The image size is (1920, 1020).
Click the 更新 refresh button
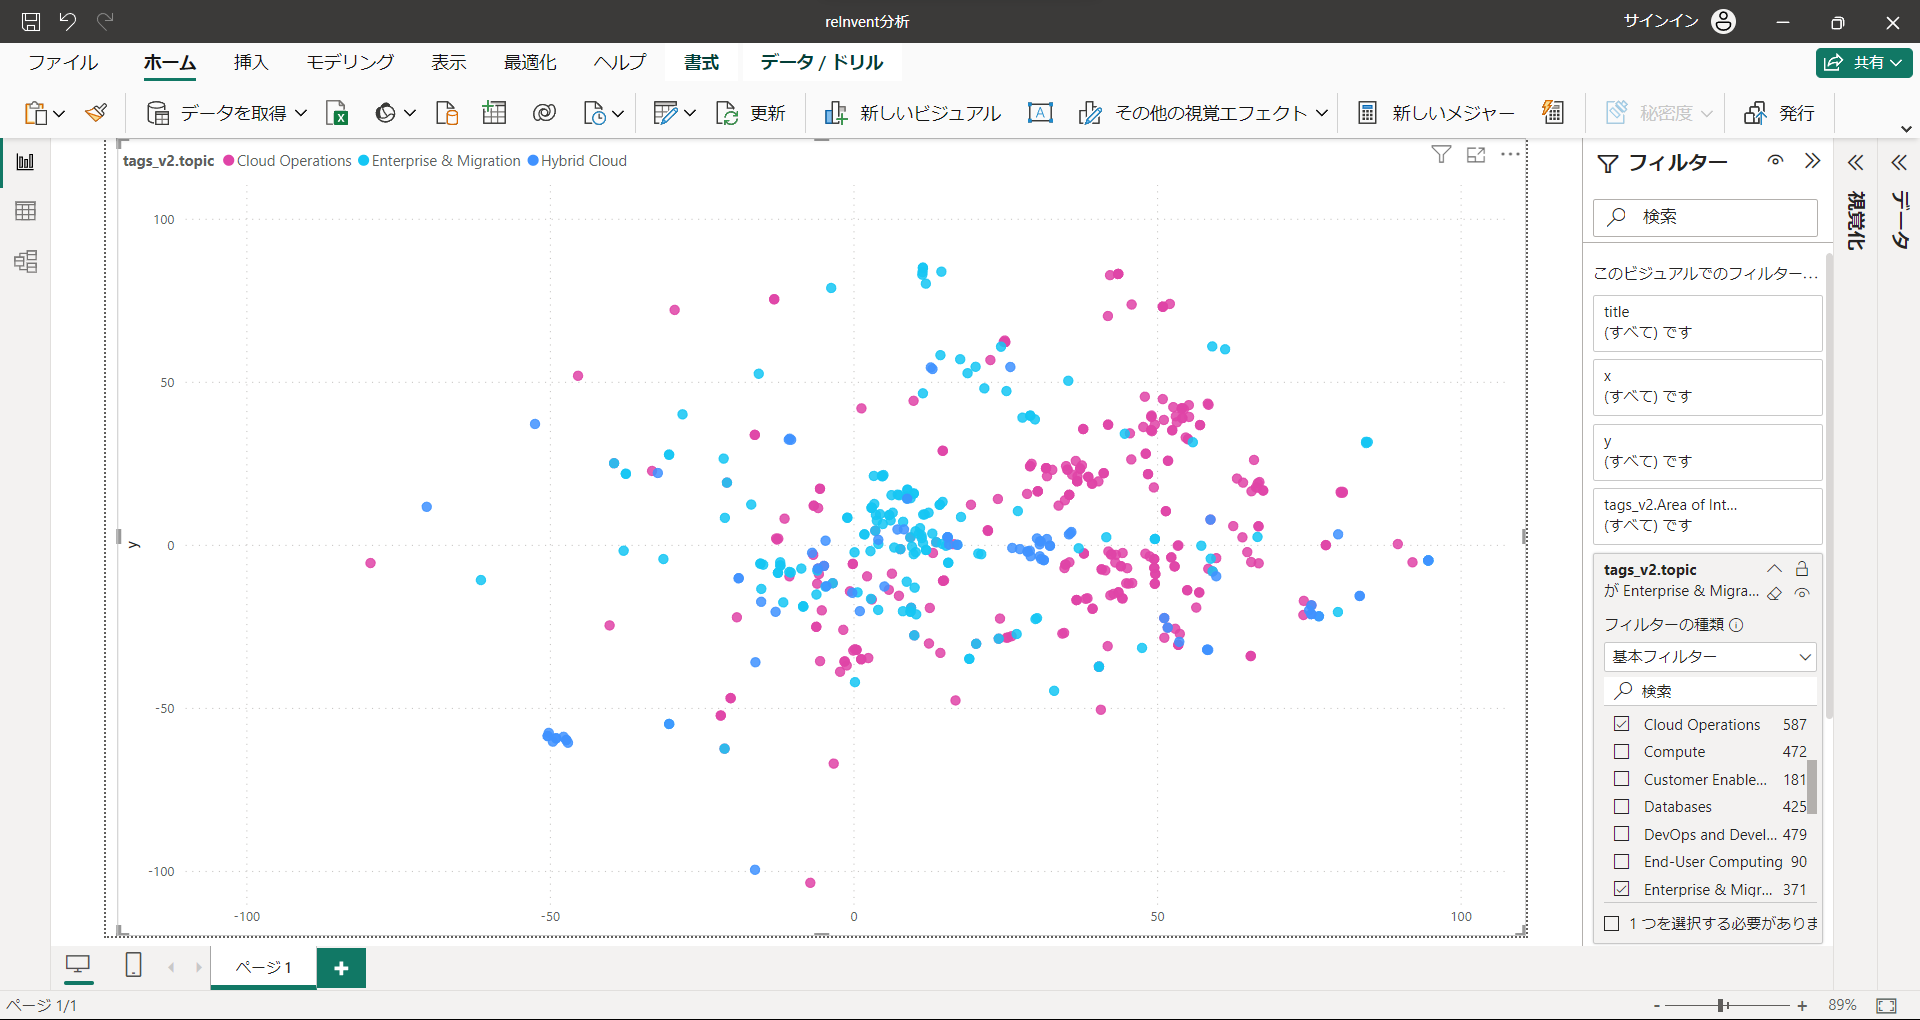click(751, 113)
